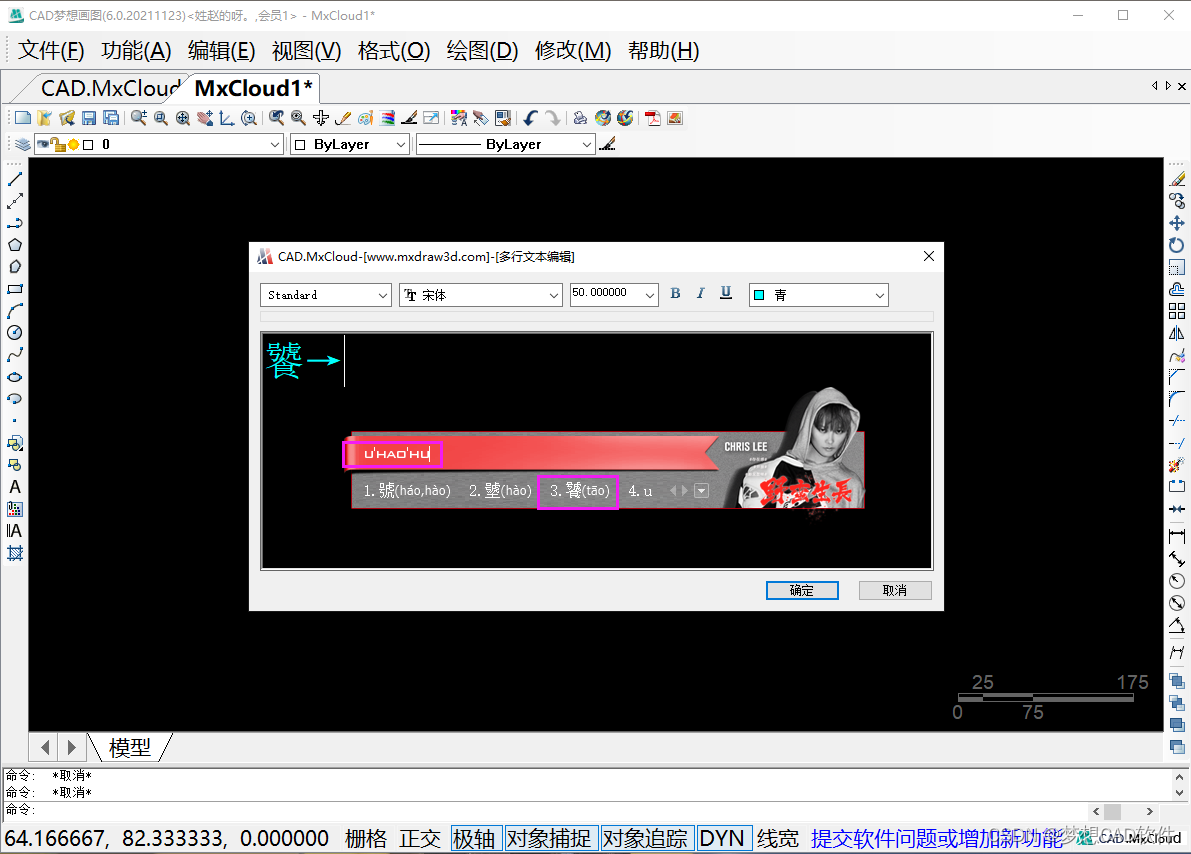
Task: Click the Pan hand tool icon
Action: coord(204,118)
